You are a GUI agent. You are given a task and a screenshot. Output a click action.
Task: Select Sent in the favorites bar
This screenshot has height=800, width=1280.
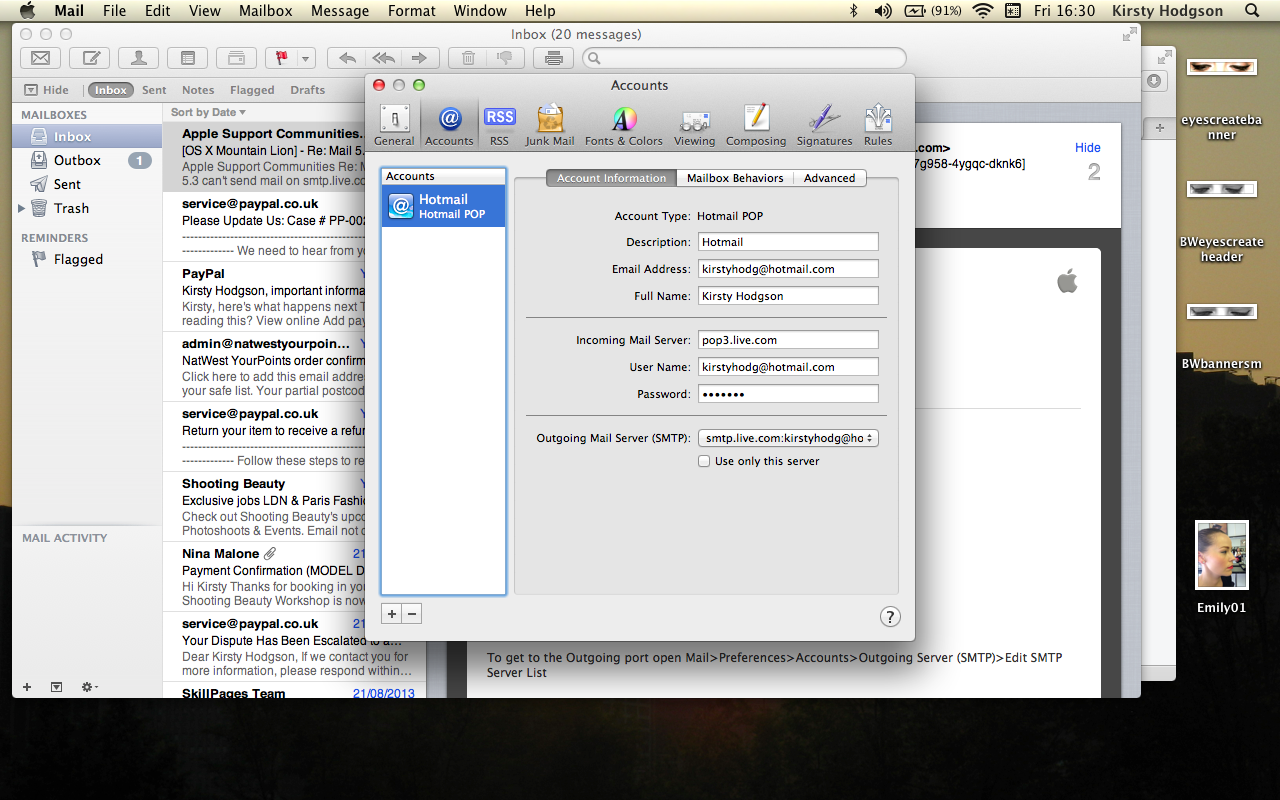(x=154, y=90)
